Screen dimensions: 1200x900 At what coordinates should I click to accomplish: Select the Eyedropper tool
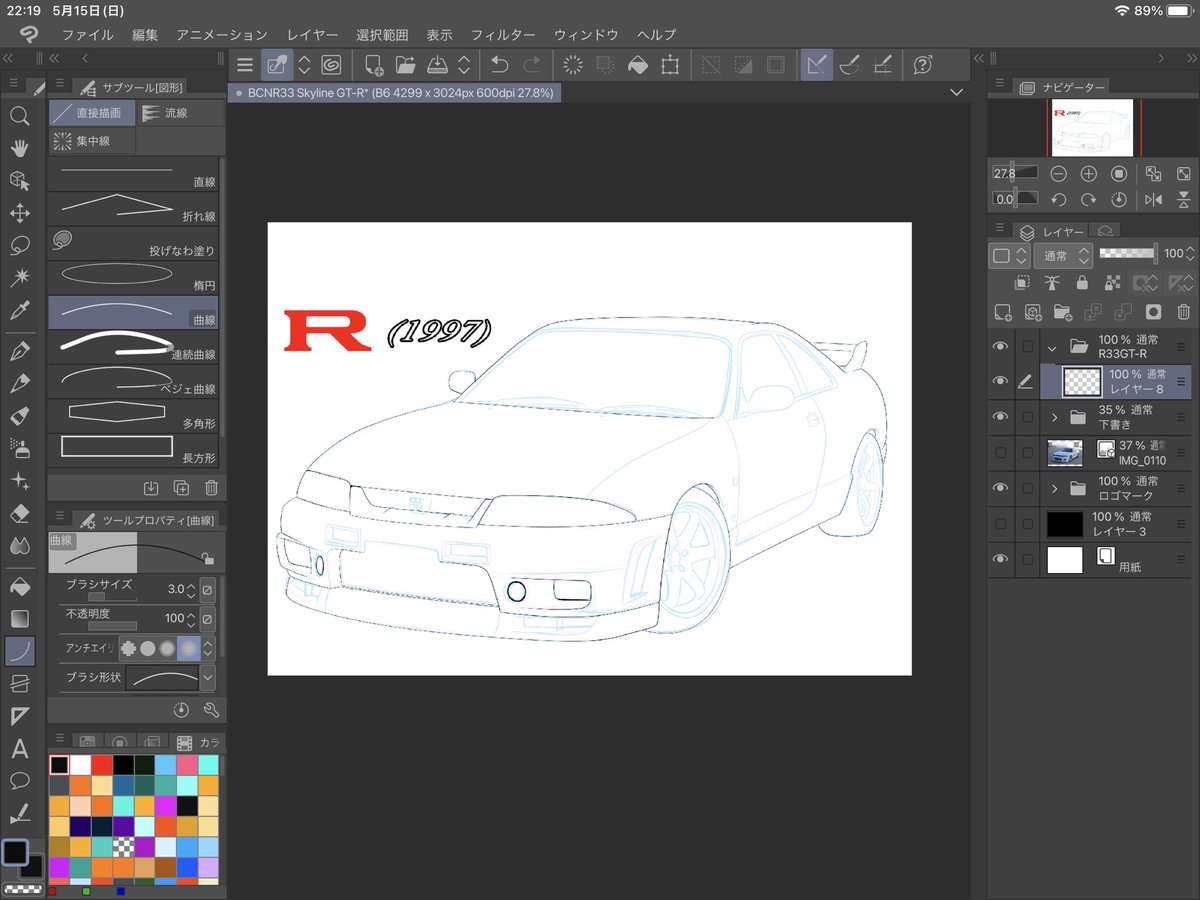(19, 310)
